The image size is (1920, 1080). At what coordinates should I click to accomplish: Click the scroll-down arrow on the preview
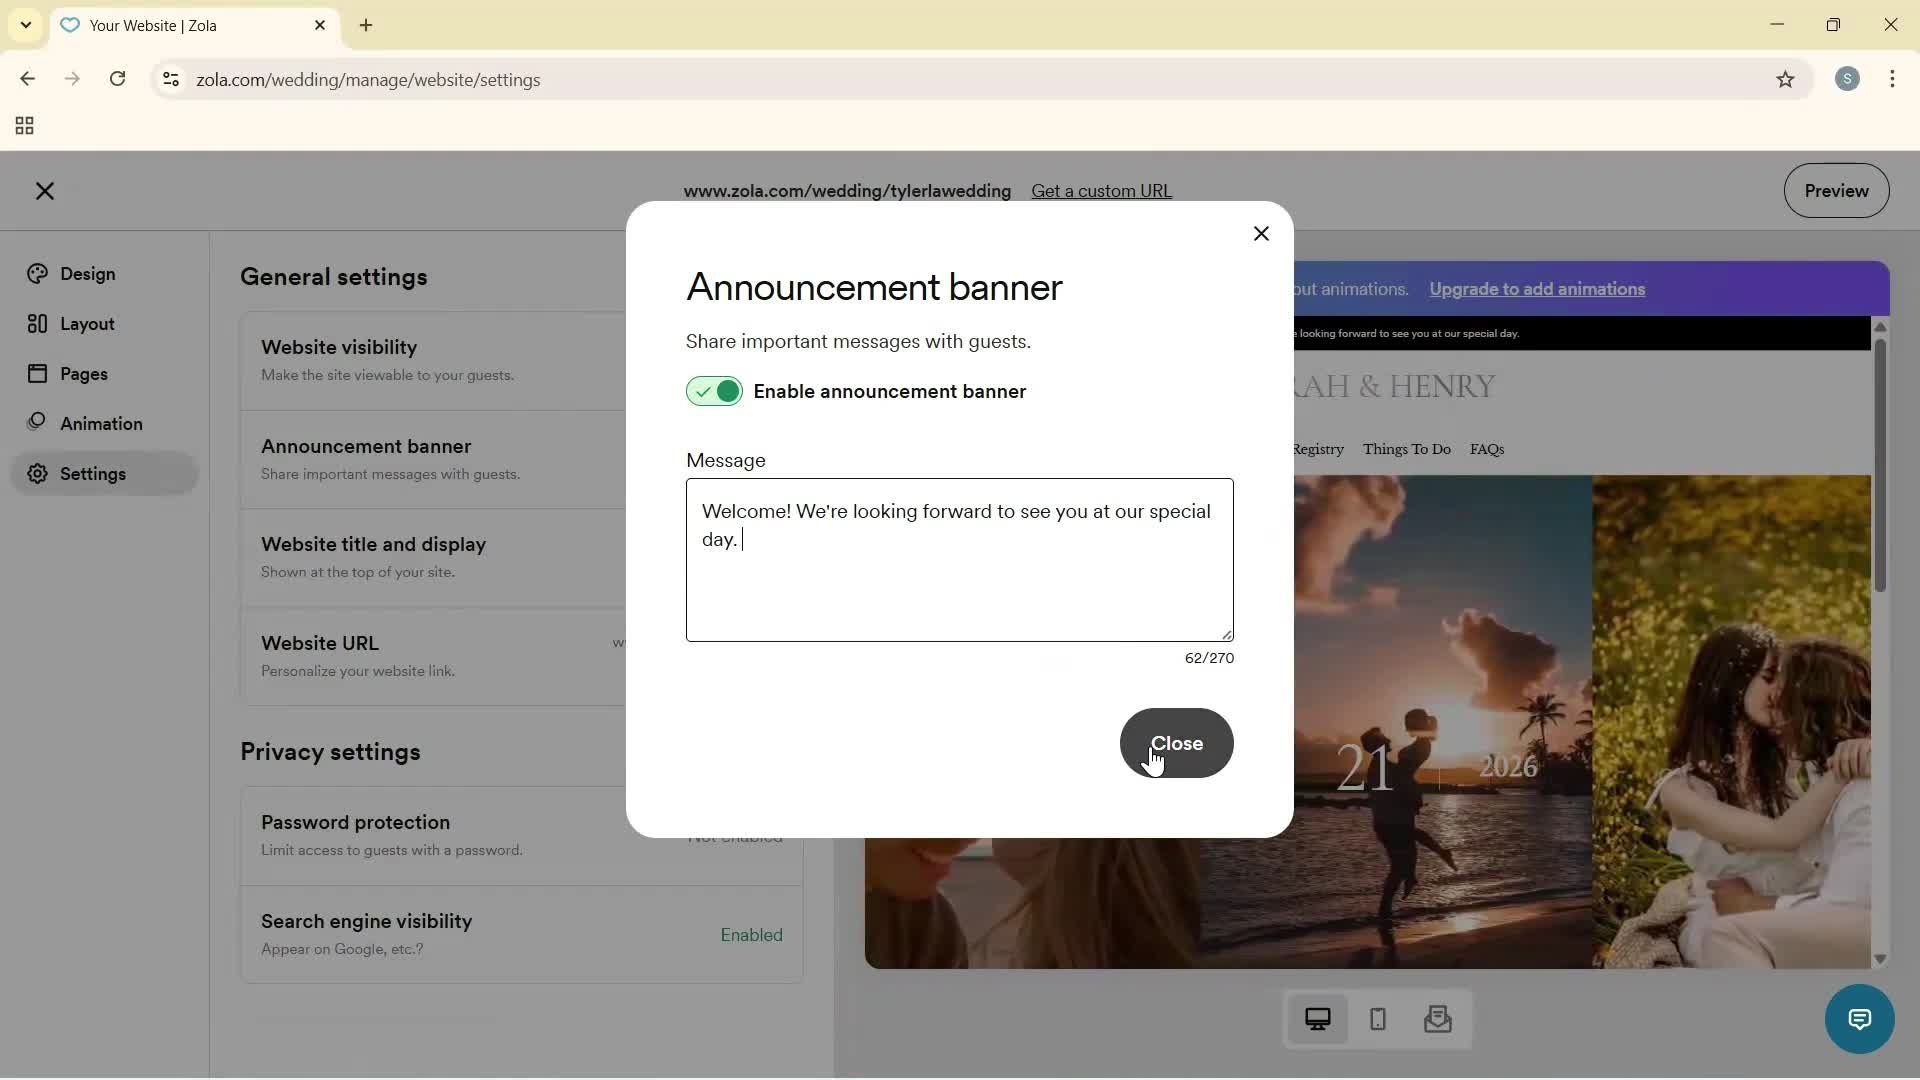coord(1880,959)
